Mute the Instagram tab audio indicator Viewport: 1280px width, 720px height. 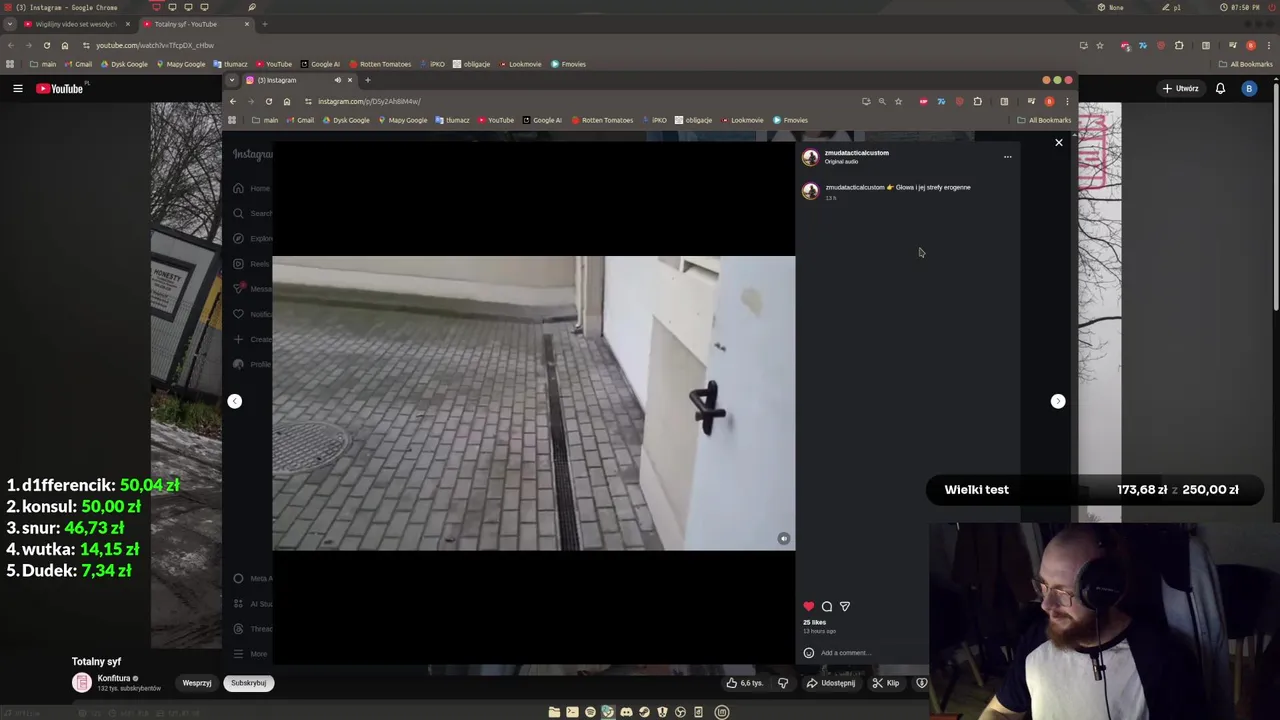pyautogui.click(x=337, y=80)
